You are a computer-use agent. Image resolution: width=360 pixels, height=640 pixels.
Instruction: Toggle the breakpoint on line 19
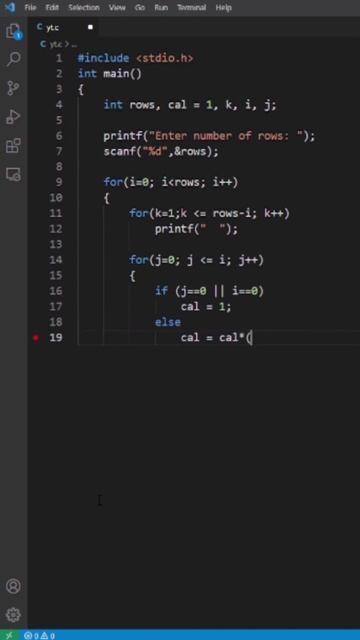coord(36,338)
